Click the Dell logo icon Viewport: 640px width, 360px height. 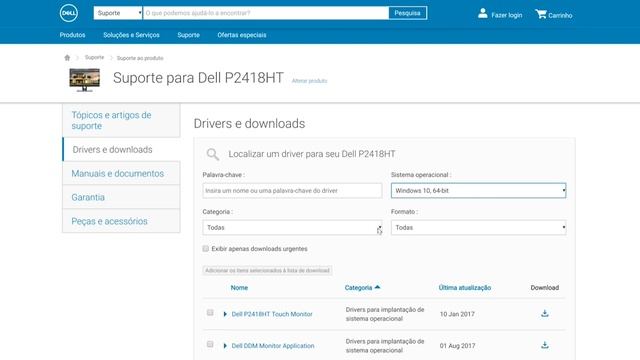click(69, 13)
